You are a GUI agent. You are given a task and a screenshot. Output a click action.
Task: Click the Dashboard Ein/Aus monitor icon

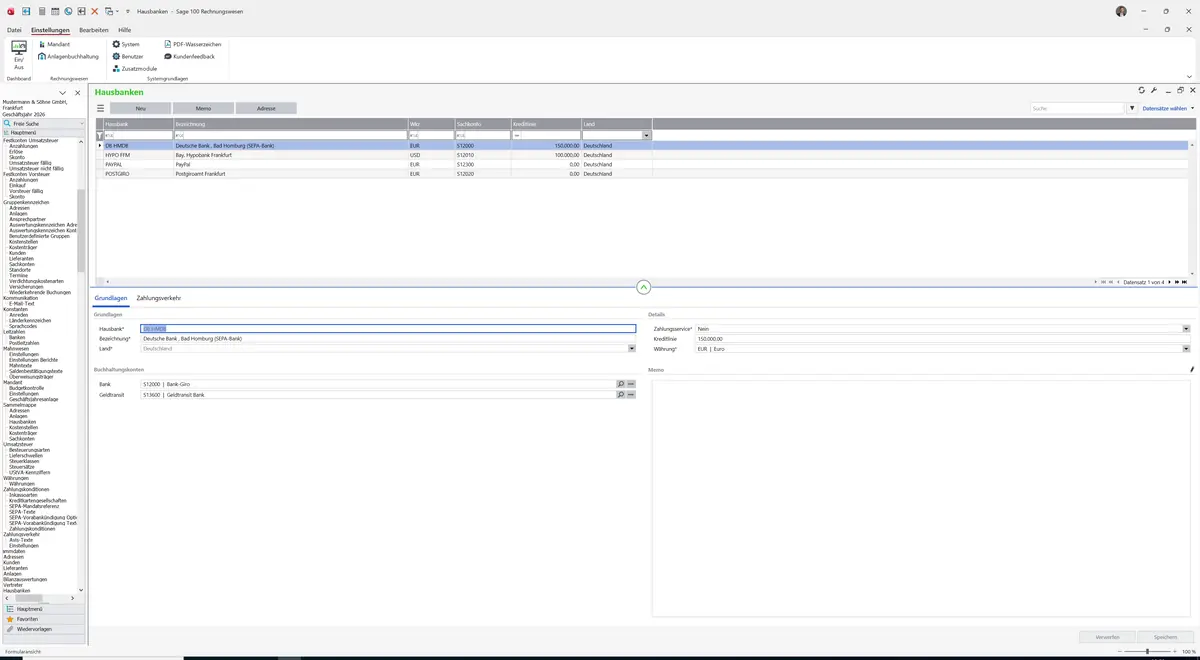[19, 48]
